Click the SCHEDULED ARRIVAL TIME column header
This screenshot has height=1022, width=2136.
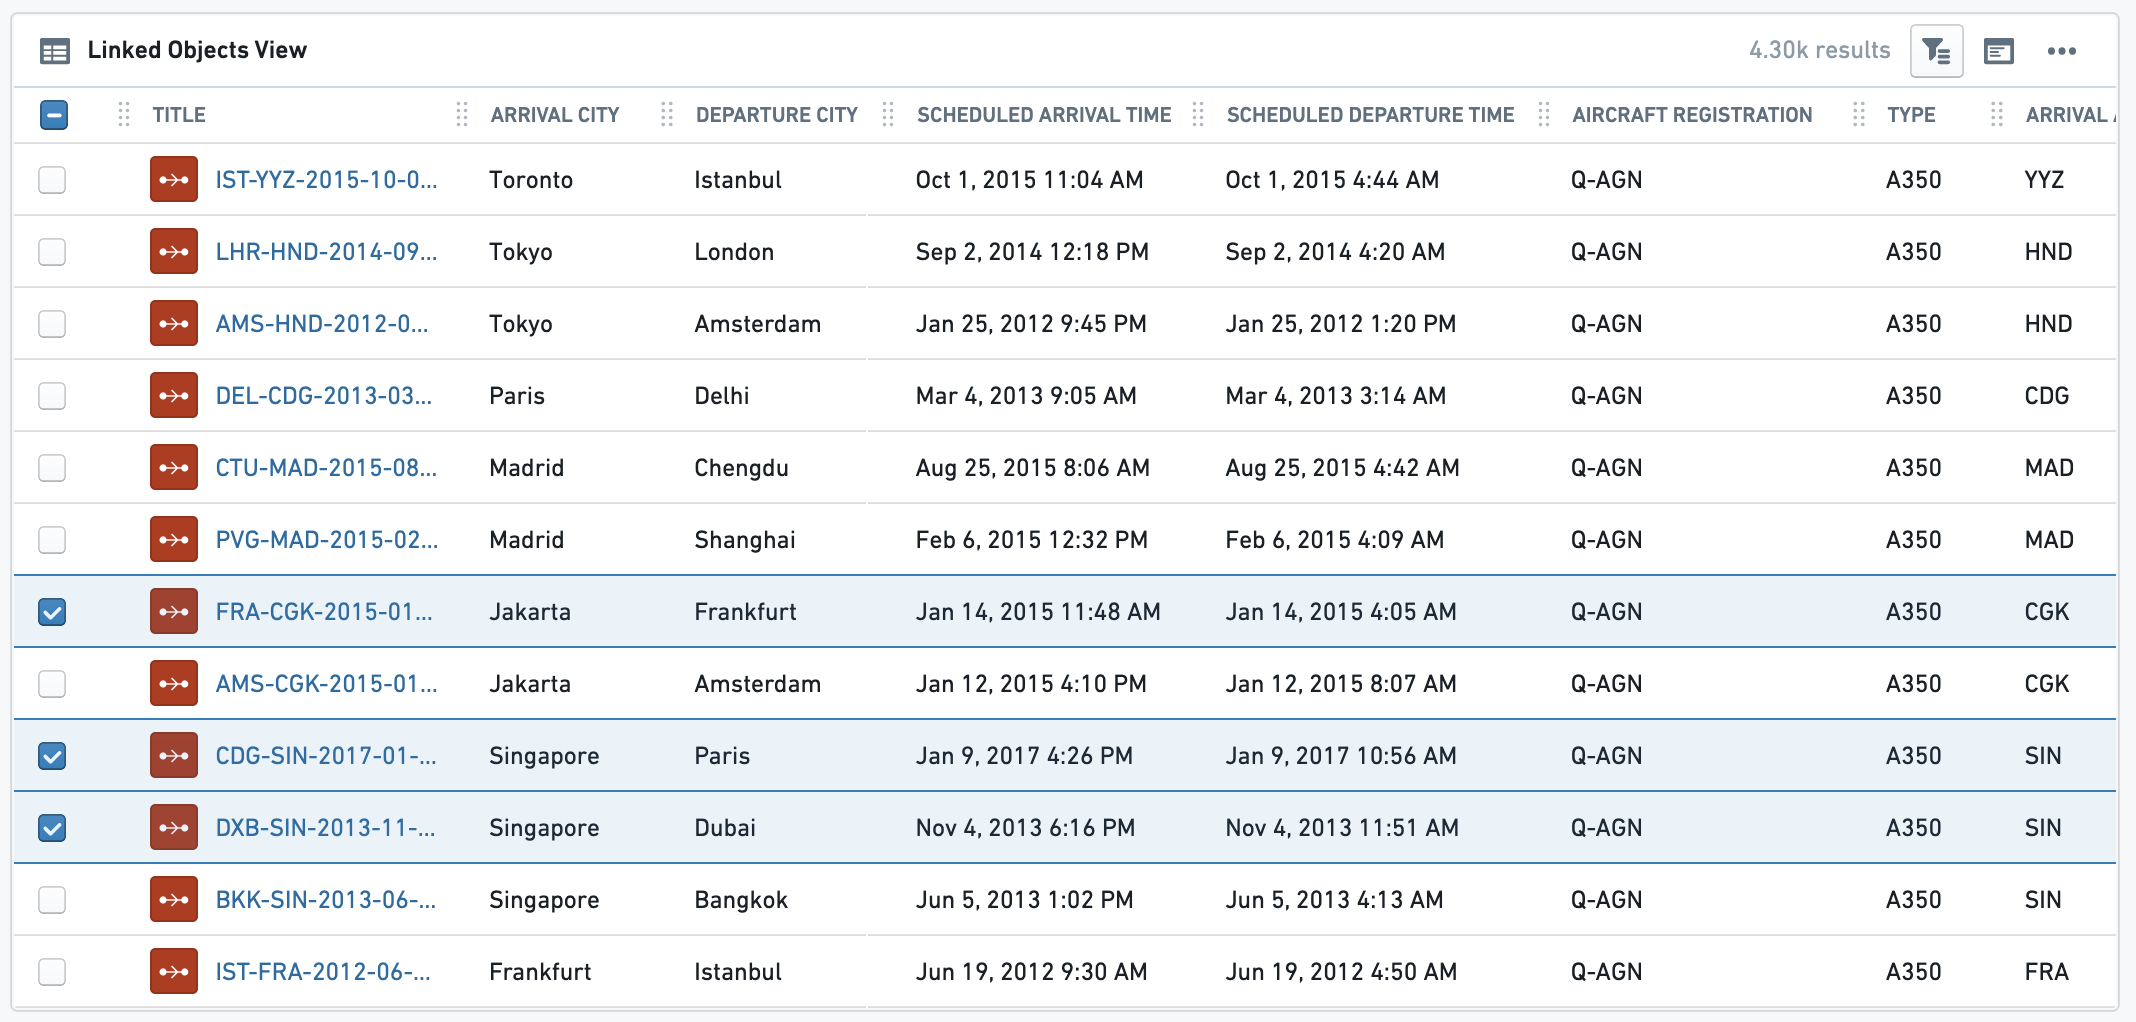point(1044,115)
